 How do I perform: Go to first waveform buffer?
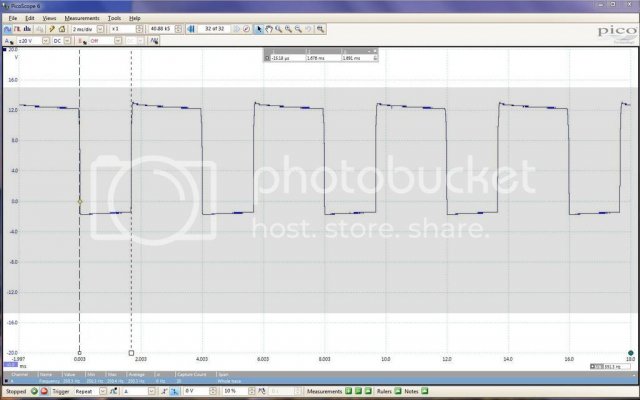click(x=191, y=29)
